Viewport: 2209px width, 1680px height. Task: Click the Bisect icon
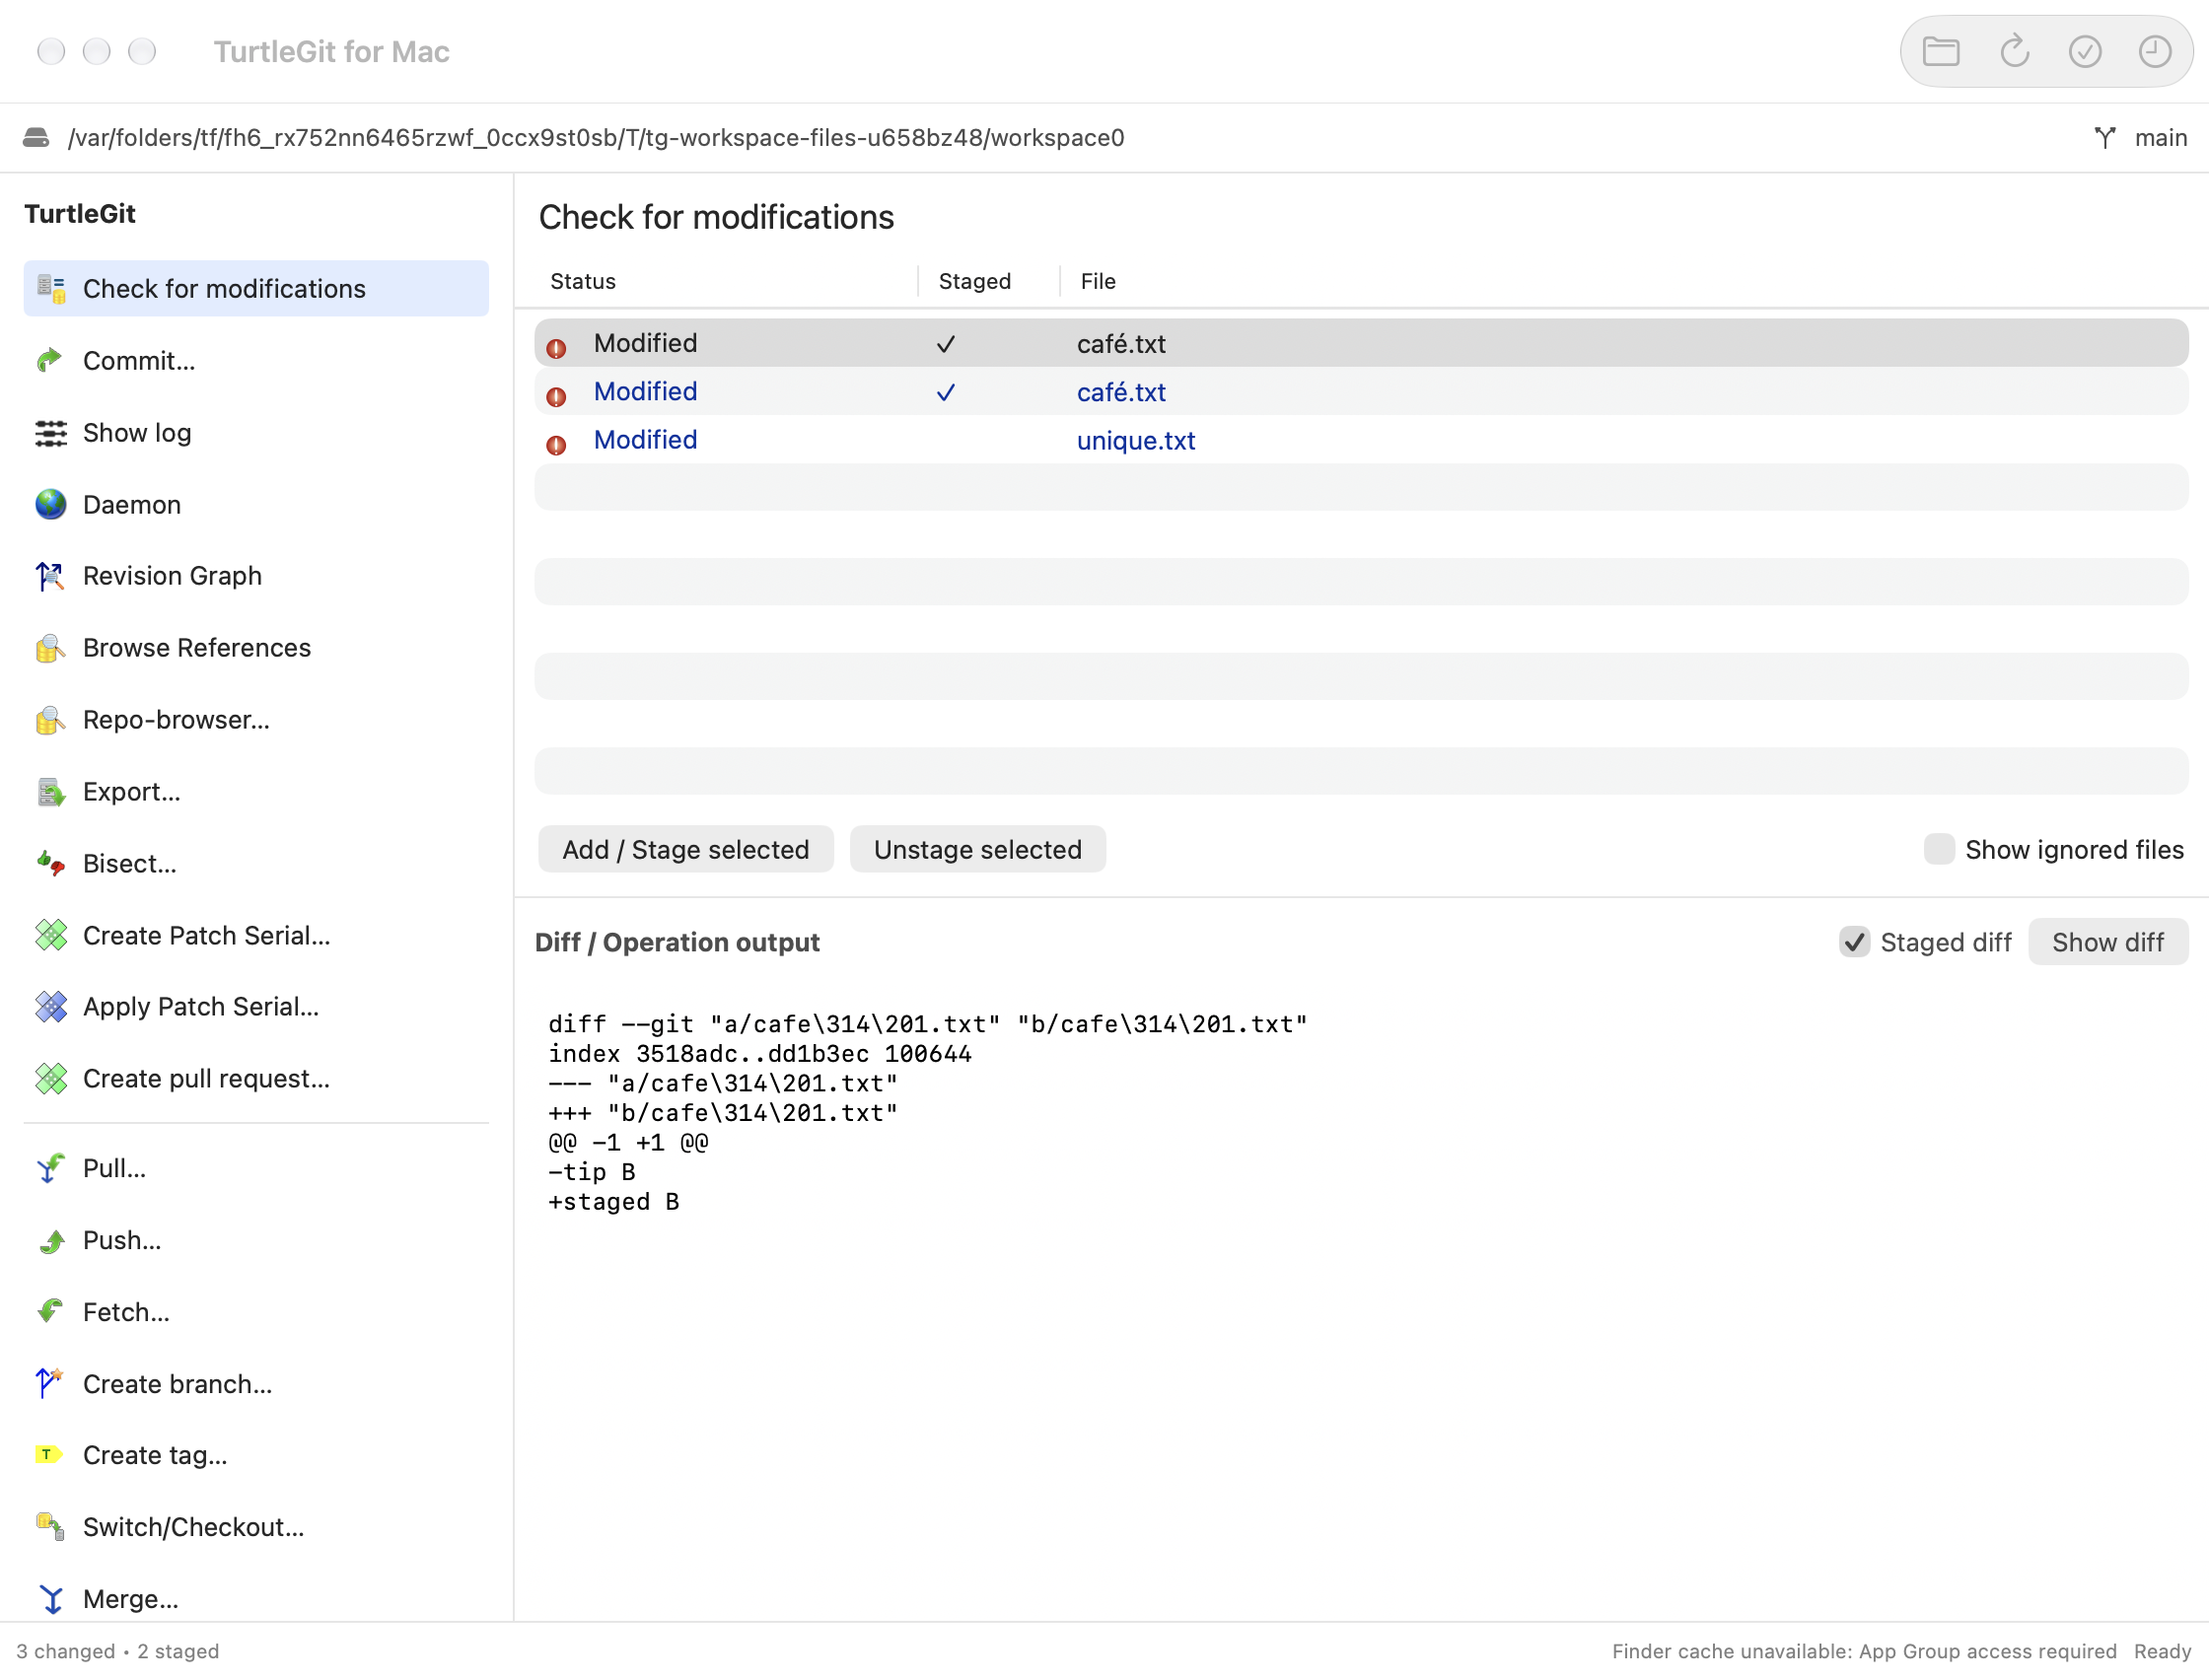(50, 863)
